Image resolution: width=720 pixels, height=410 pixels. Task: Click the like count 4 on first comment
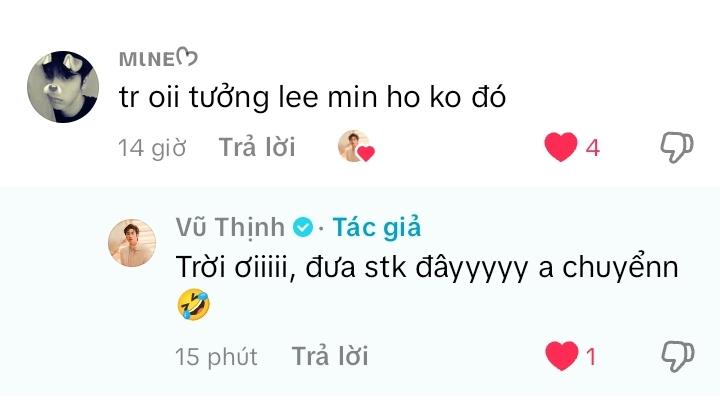tap(593, 148)
